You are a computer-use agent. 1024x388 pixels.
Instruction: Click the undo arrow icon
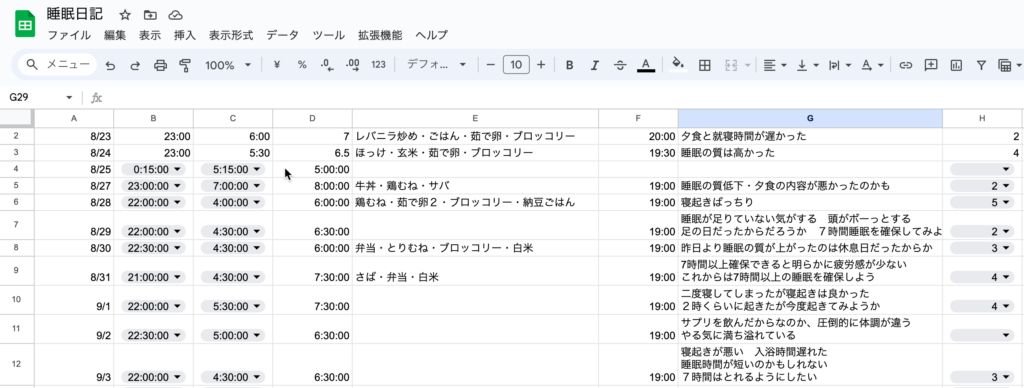pos(110,65)
